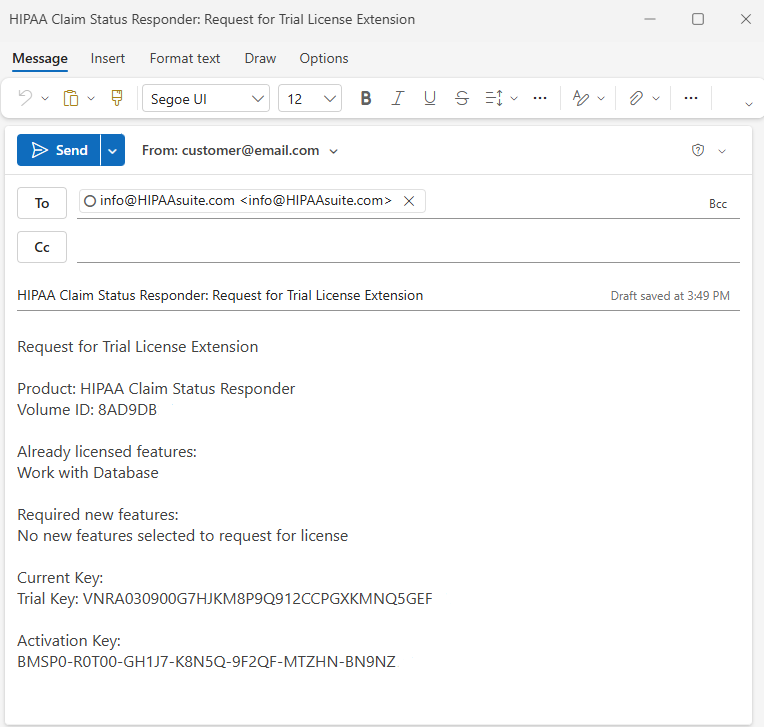Click the 'Required new features:' line
Image resolution: width=764 pixels, height=727 pixels.
tap(98, 515)
